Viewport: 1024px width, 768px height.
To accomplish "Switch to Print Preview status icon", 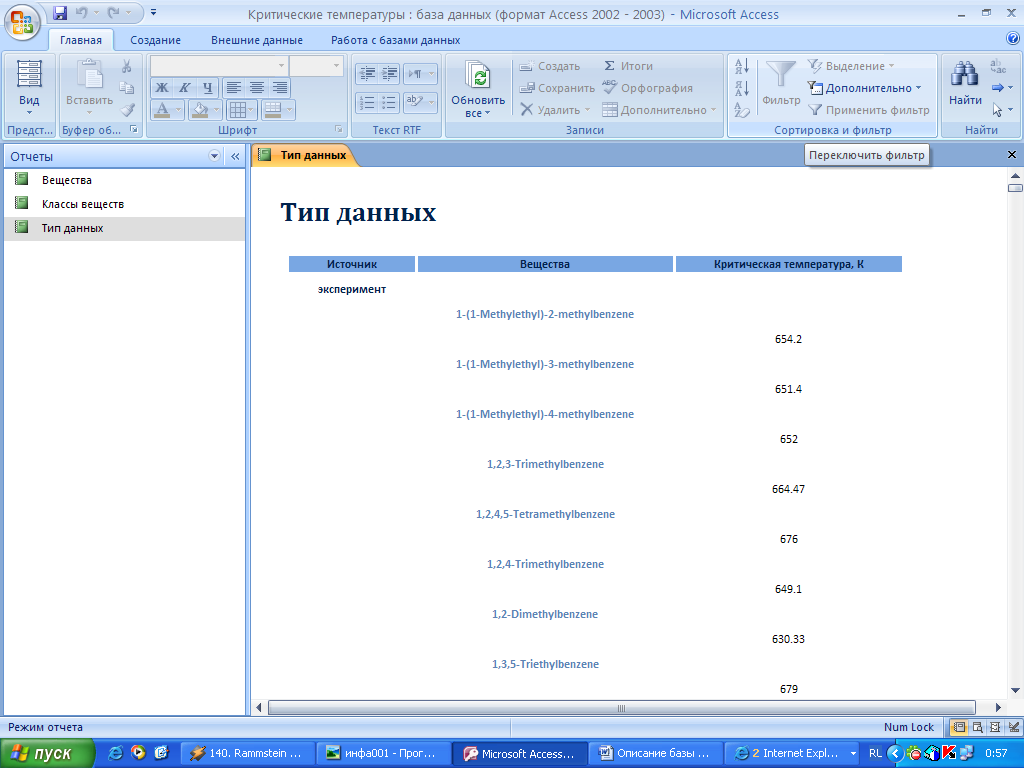I will click(x=978, y=727).
